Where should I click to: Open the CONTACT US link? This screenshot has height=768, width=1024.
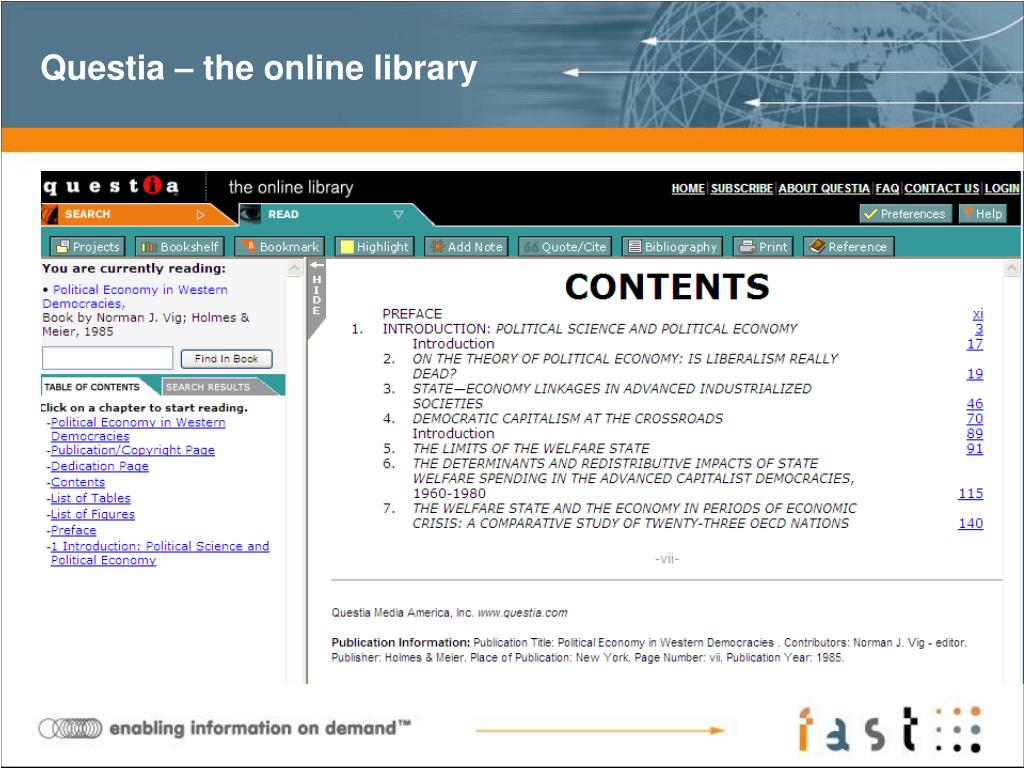941,188
